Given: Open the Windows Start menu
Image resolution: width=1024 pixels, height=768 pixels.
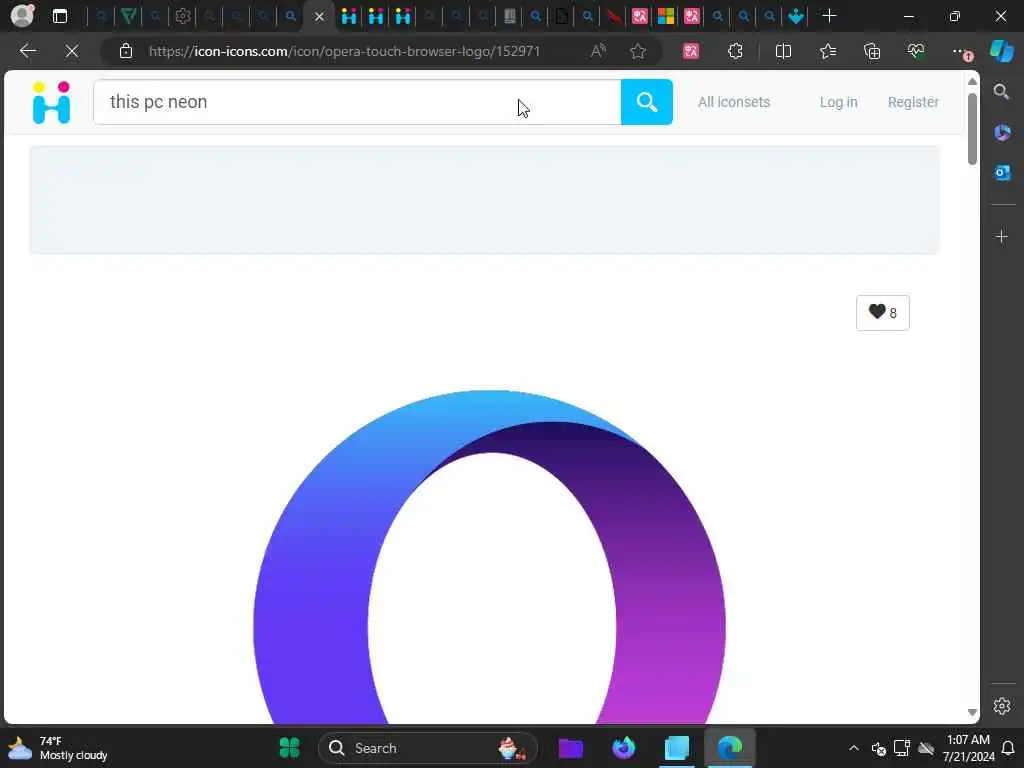Looking at the screenshot, I should (x=289, y=748).
